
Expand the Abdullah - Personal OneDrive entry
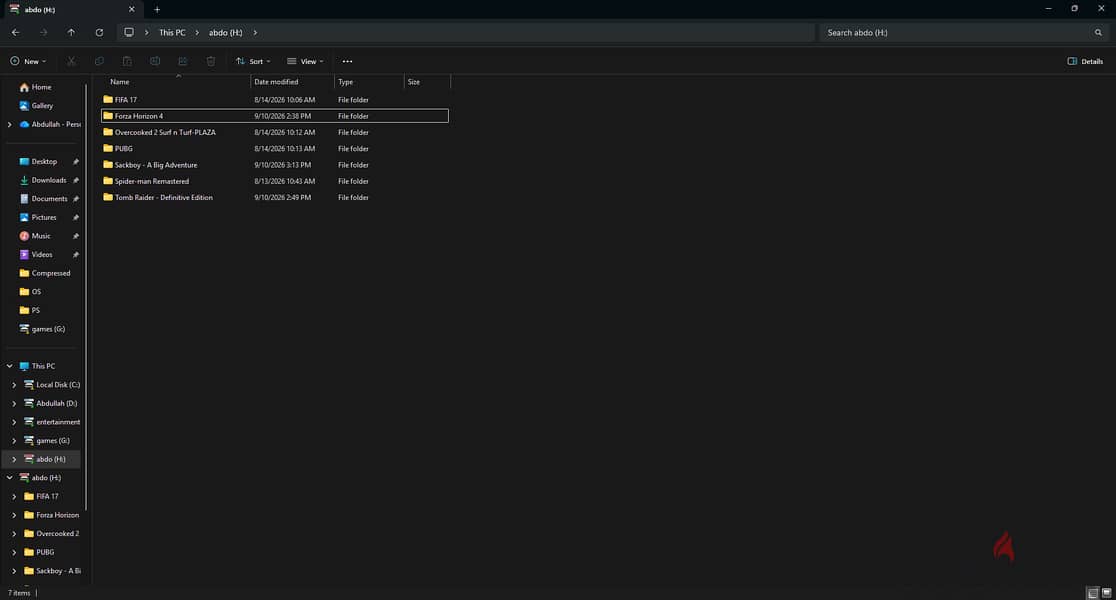click(x=9, y=125)
